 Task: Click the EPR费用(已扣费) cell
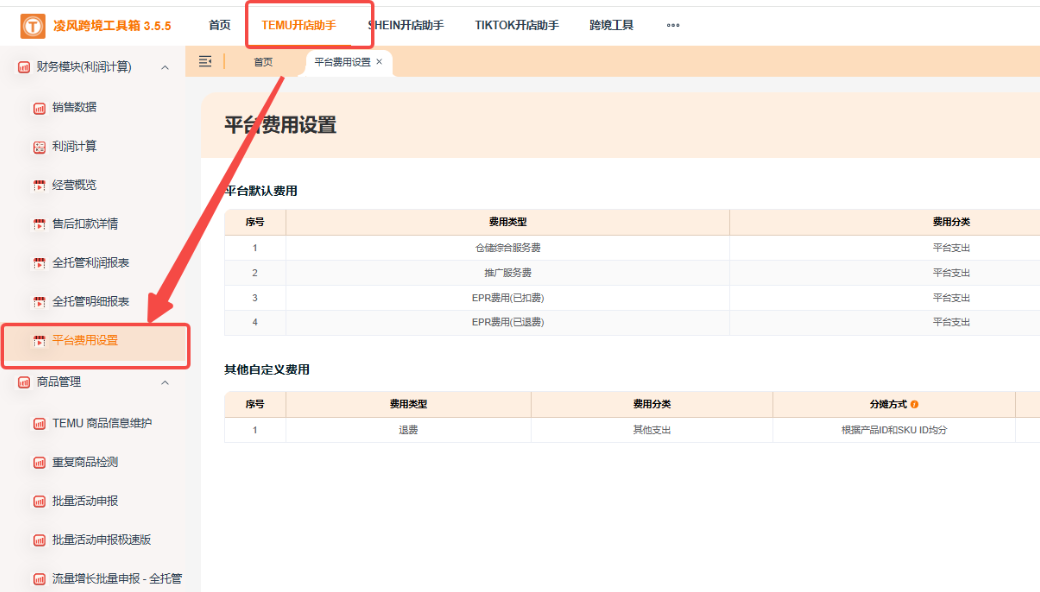[x=507, y=298]
